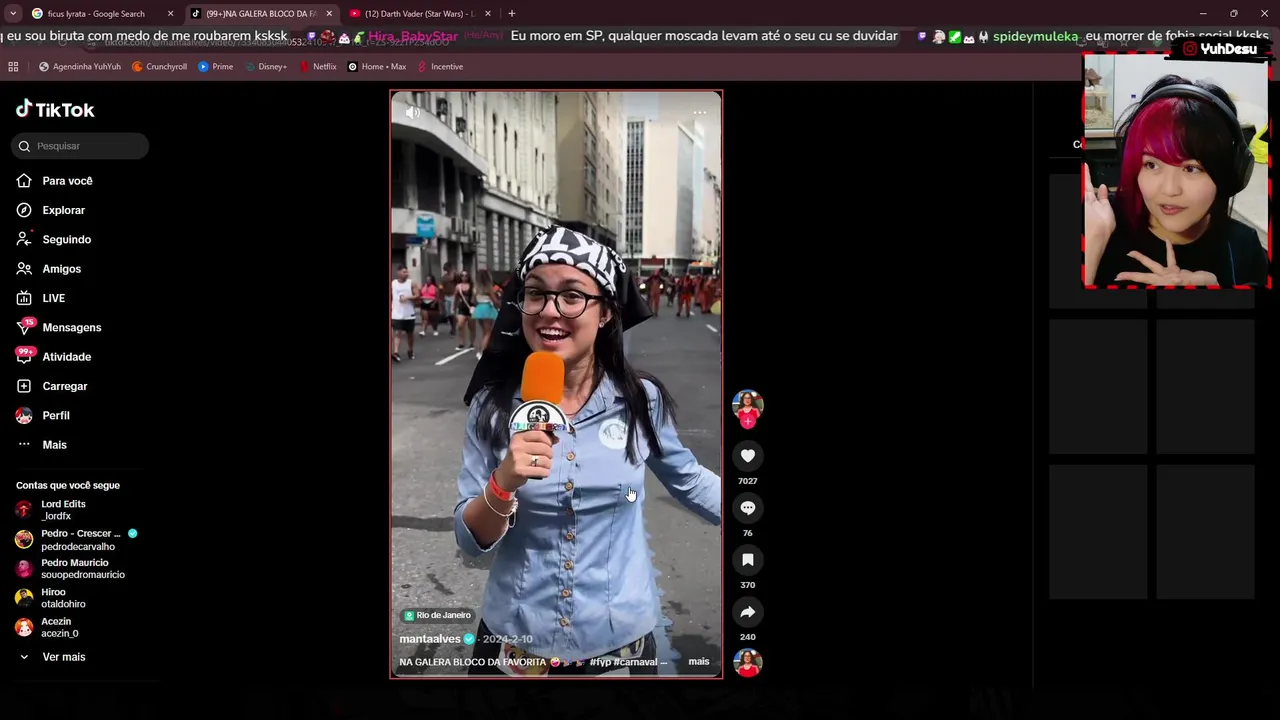Toggle the video mute speaker icon
The width and height of the screenshot is (1280, 720).
point(412,113)
